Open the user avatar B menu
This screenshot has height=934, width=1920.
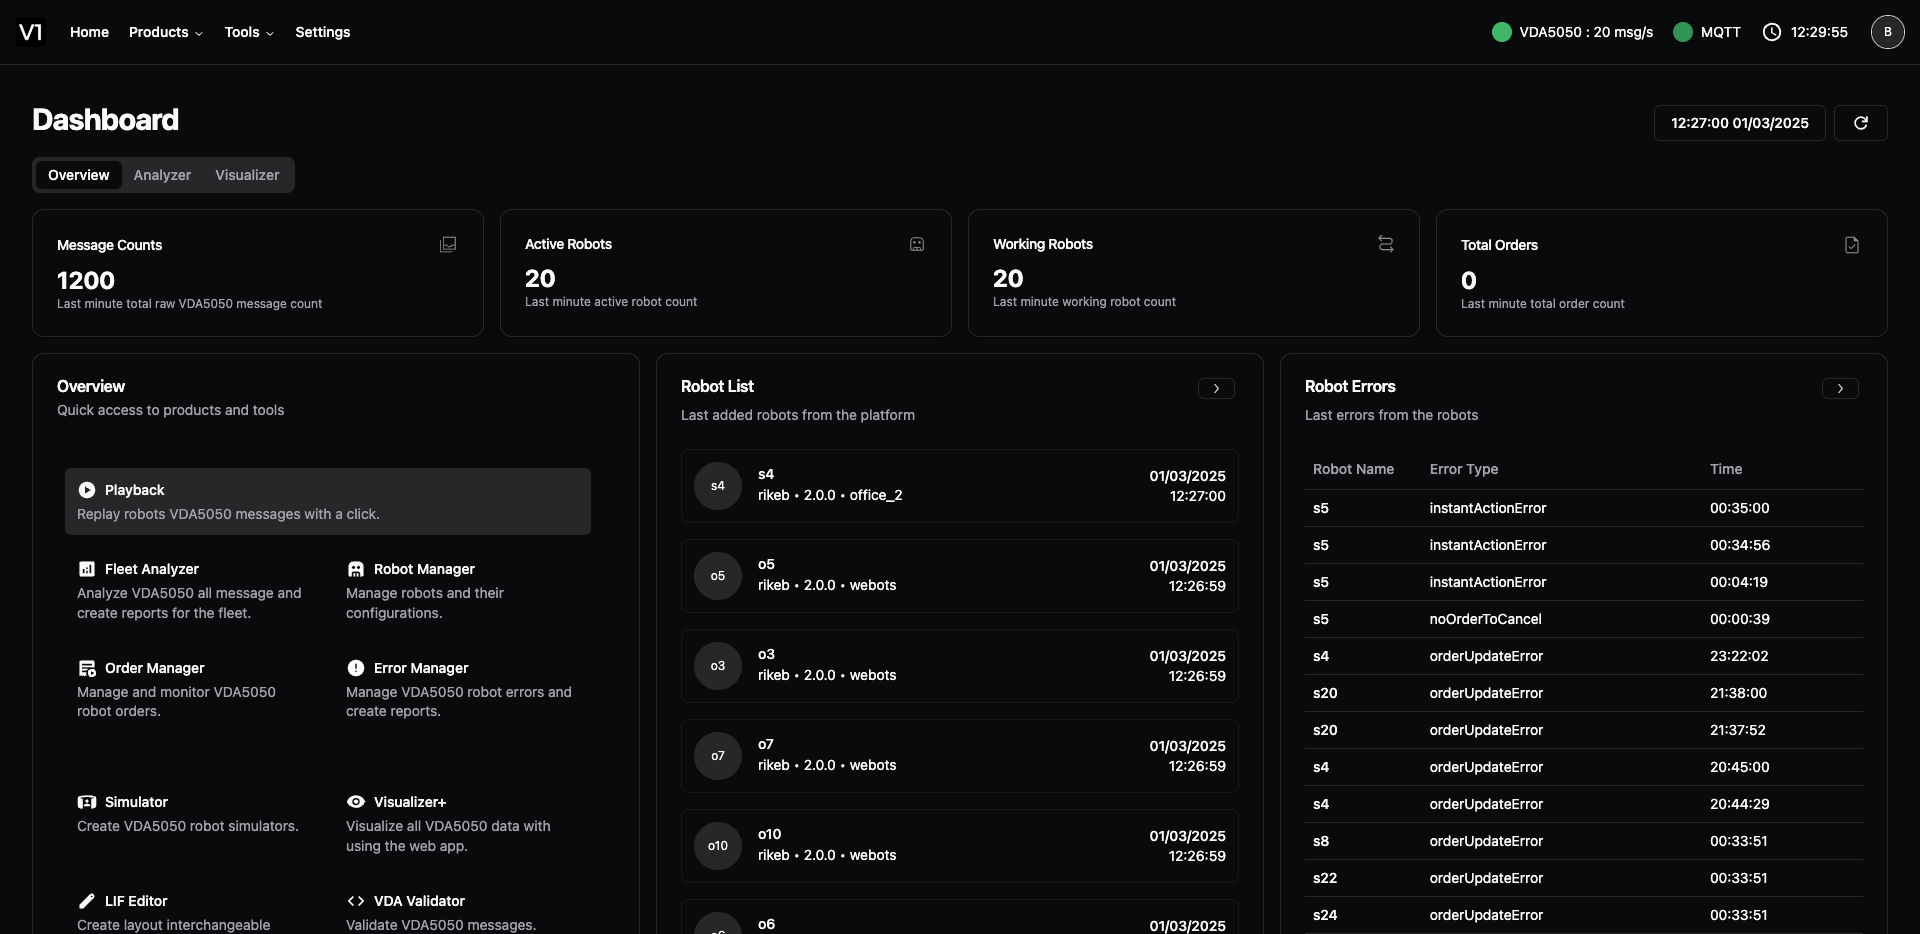point(1887,32)
